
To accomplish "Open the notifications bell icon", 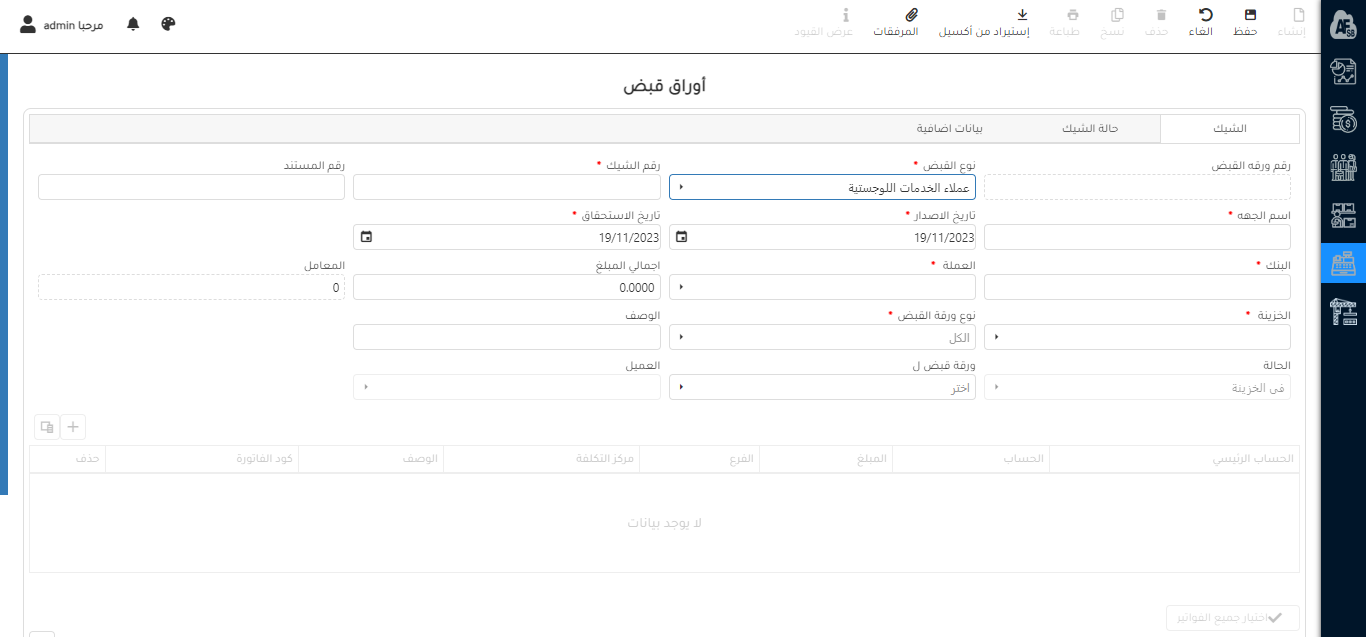I will [x=133, y=24].
